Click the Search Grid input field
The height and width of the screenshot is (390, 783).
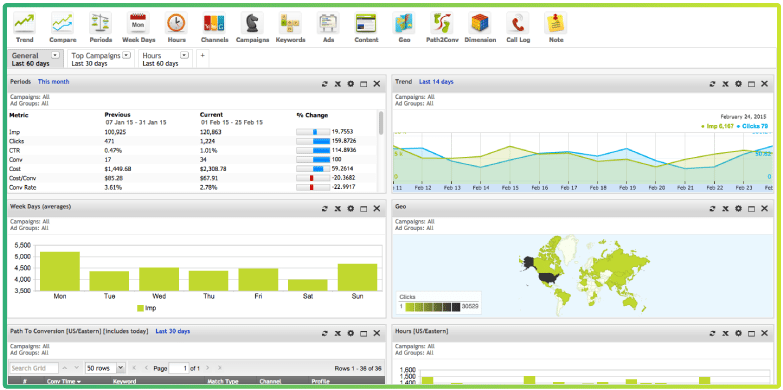pos(33,368)
